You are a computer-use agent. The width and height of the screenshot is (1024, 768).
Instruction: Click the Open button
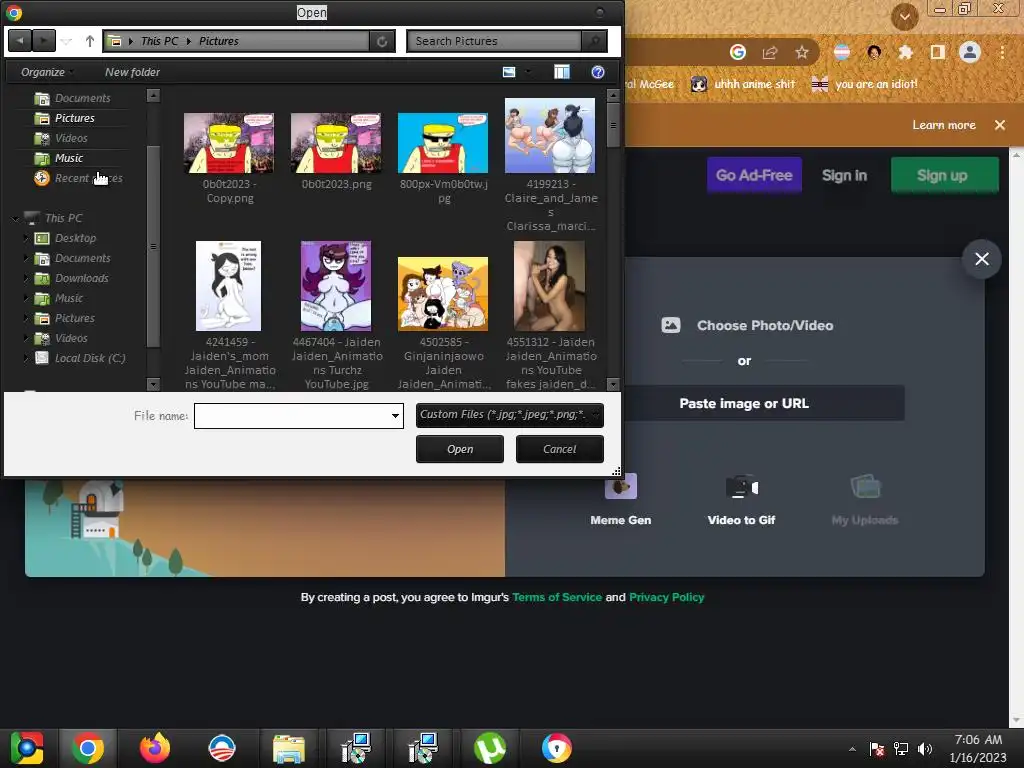(460, 449)
